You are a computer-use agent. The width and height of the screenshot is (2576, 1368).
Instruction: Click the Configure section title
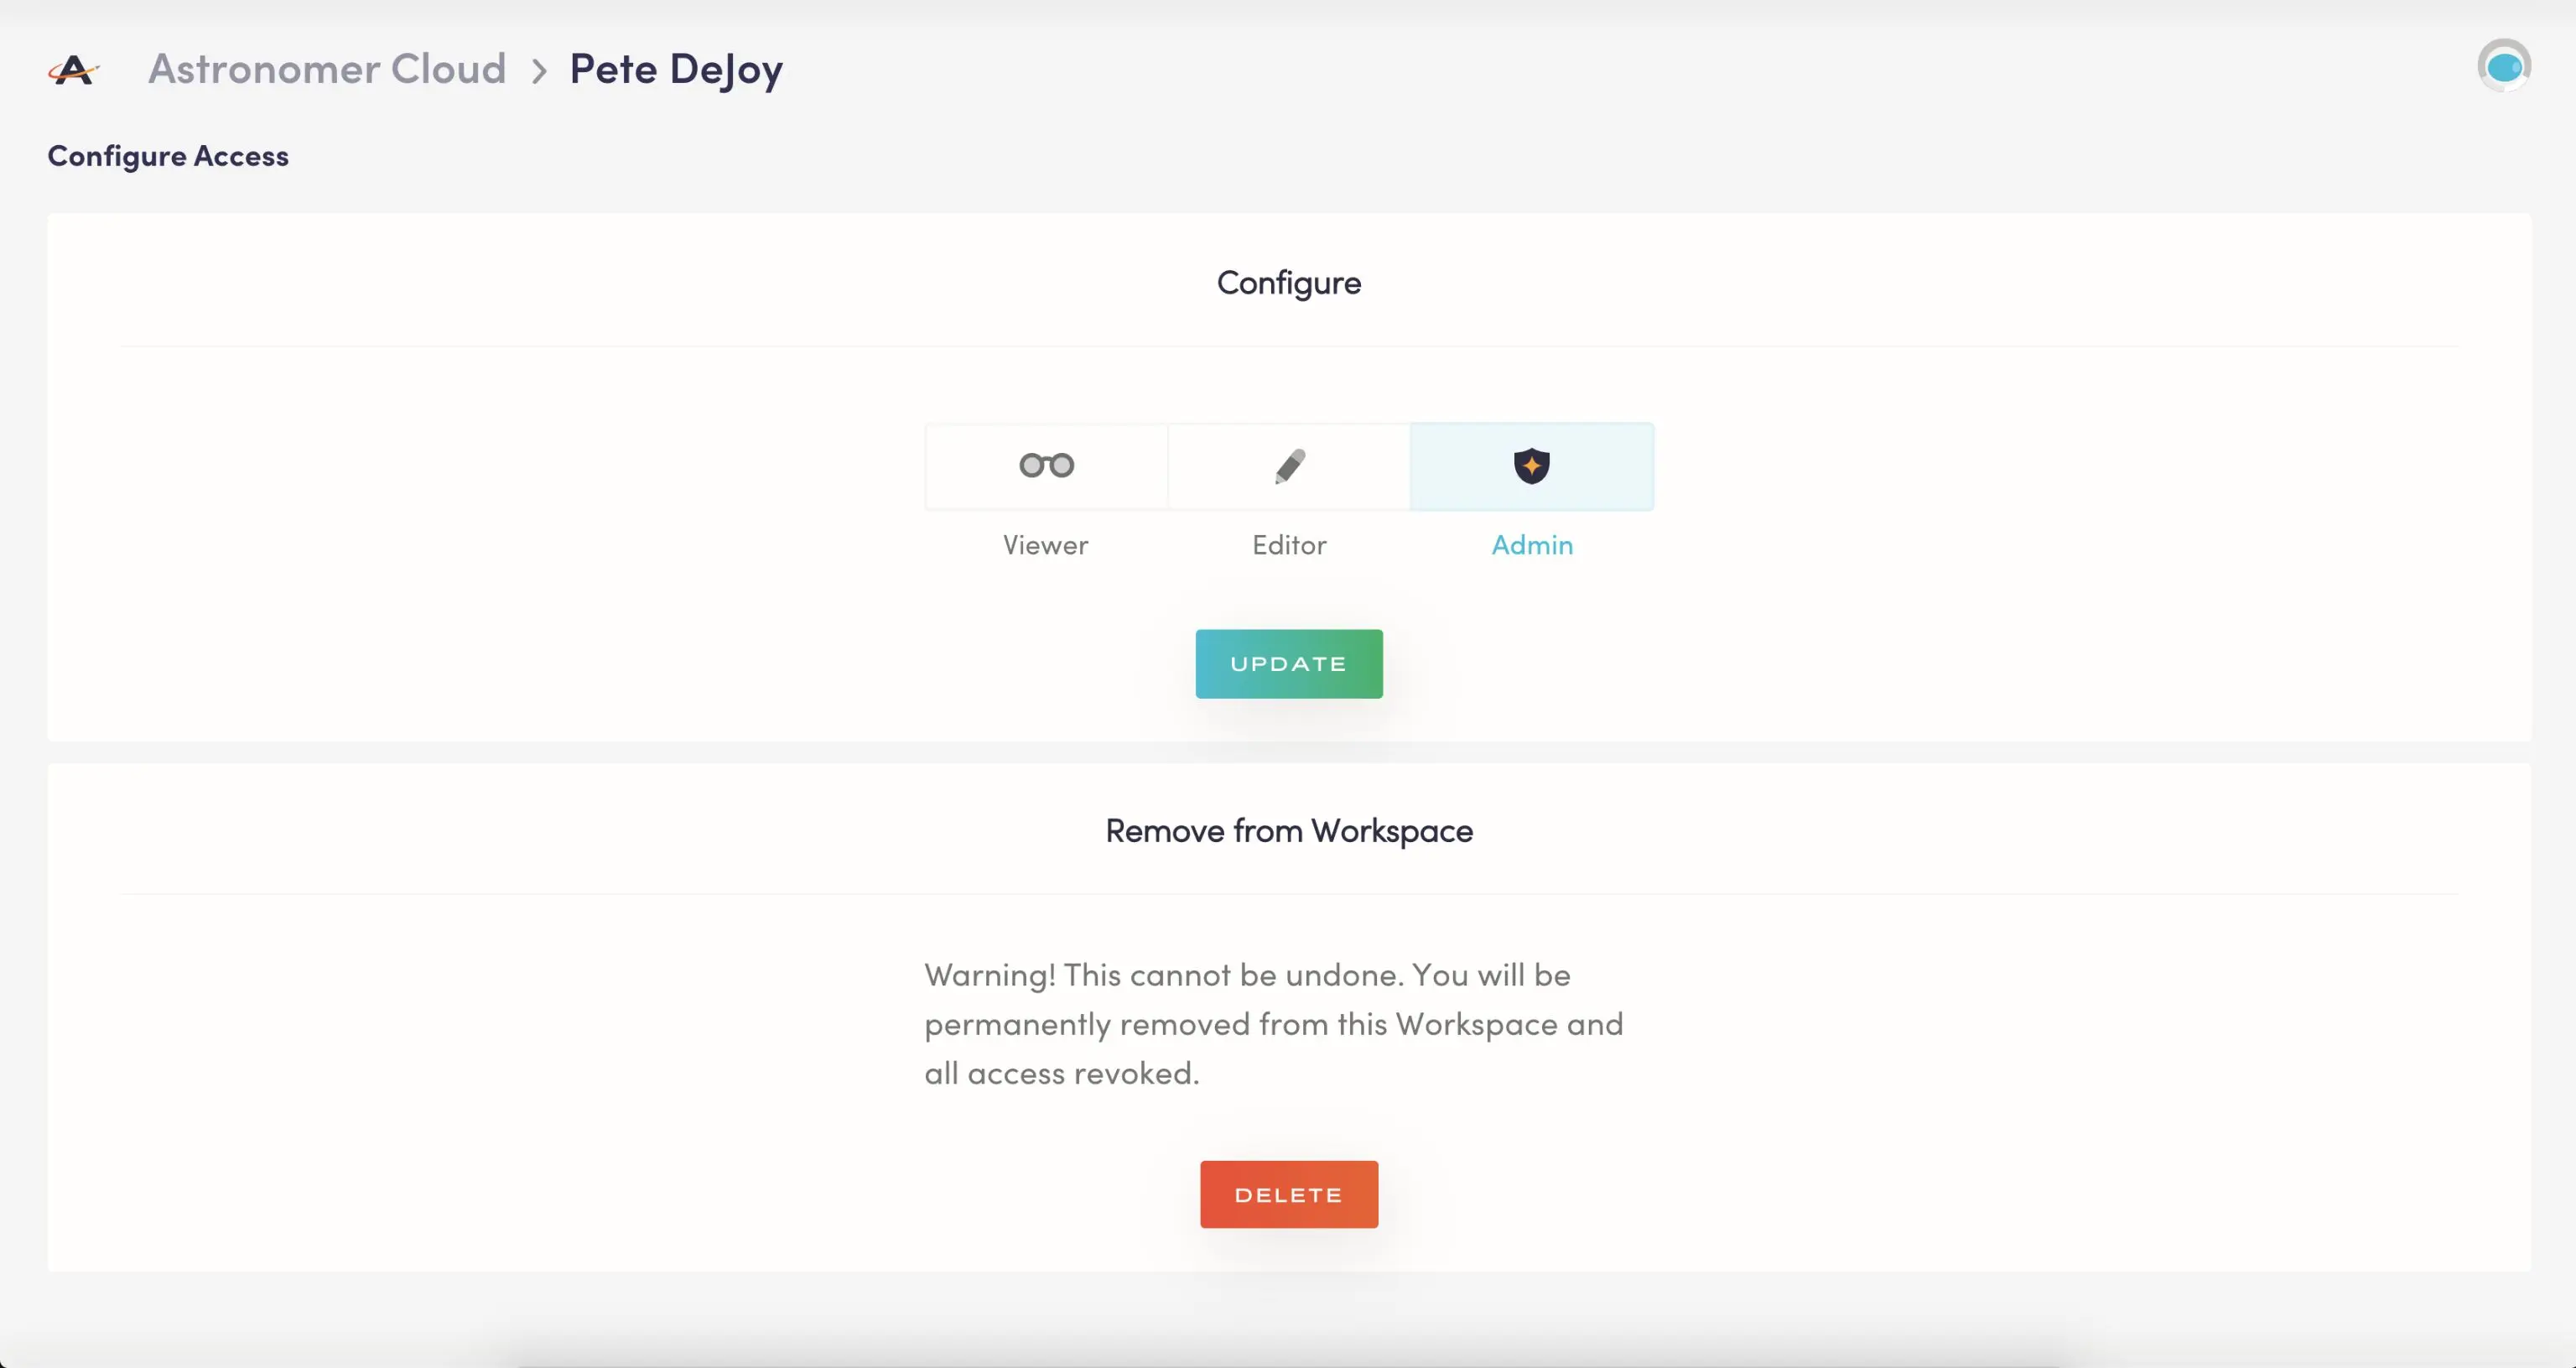(x=1289, y=283)
